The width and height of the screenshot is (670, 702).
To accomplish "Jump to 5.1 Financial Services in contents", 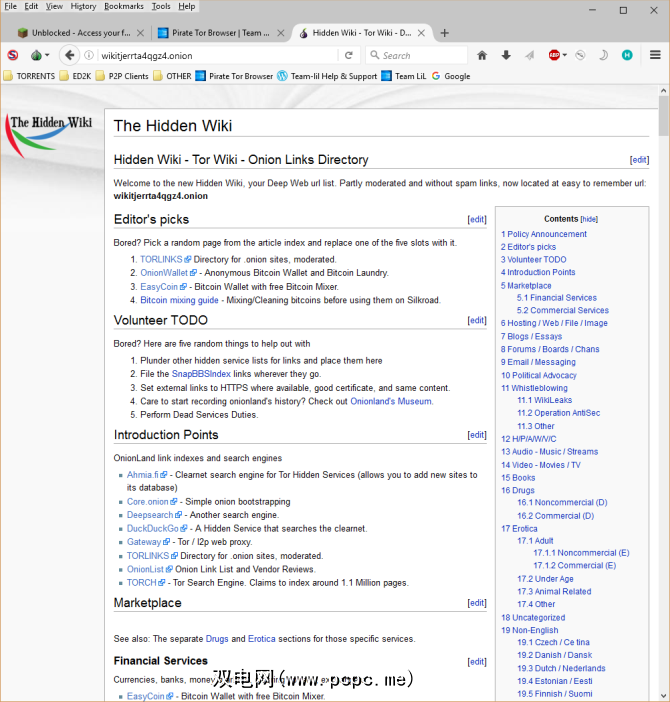I will tap(556, 298).
